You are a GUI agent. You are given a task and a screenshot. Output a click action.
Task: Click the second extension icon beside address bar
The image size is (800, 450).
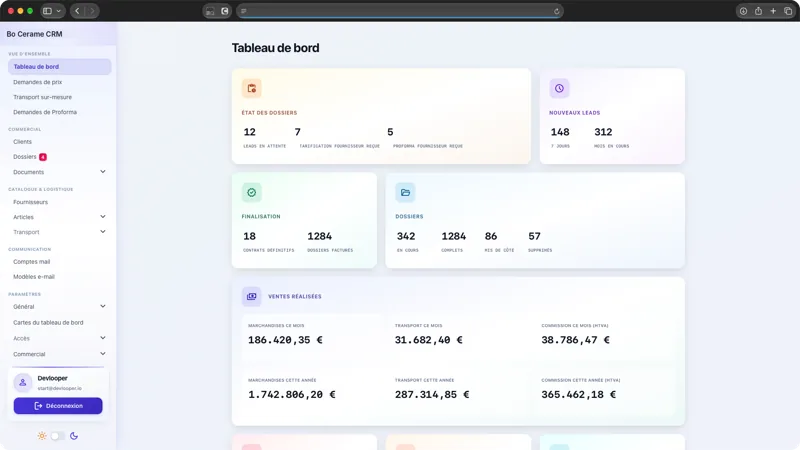tap(224, 11)
